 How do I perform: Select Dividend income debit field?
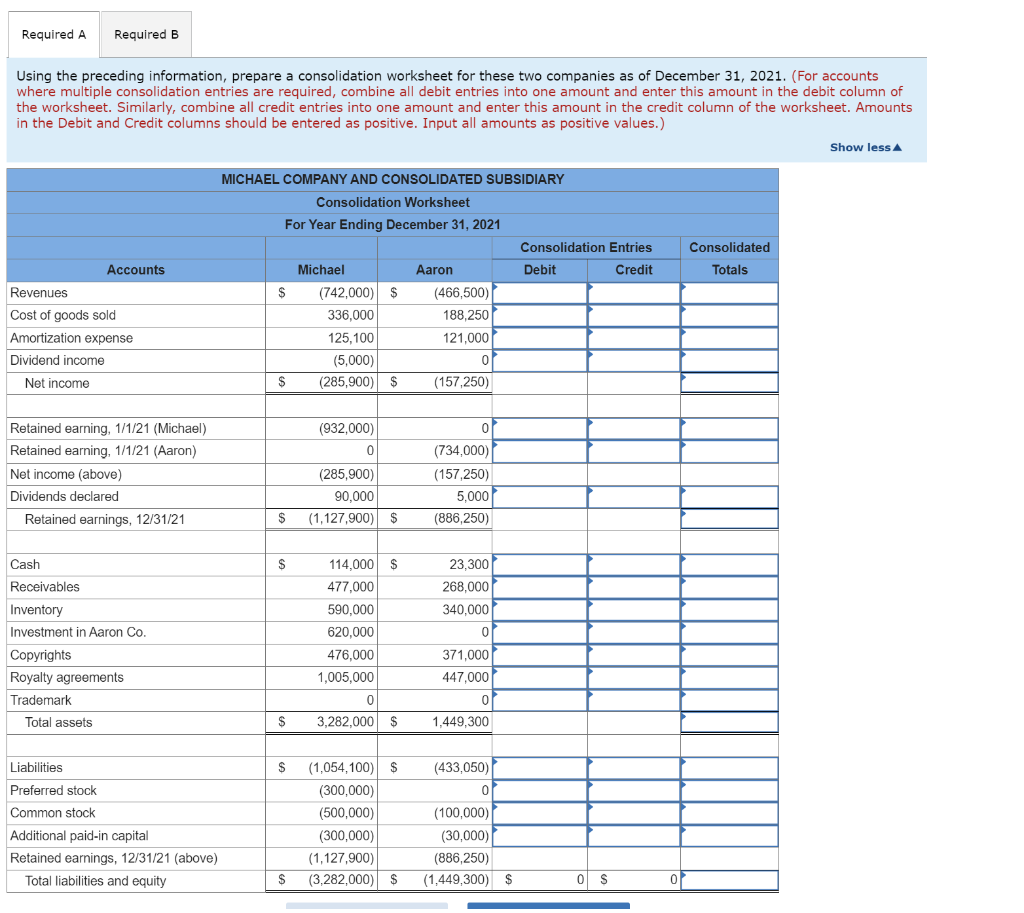pos(539,361)
